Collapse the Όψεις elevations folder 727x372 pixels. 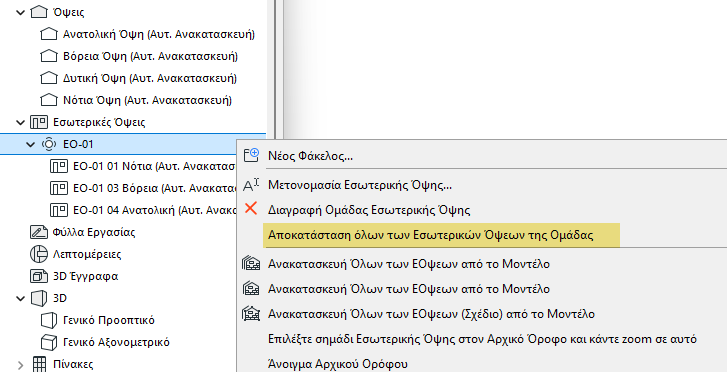(x=20, y=12)
